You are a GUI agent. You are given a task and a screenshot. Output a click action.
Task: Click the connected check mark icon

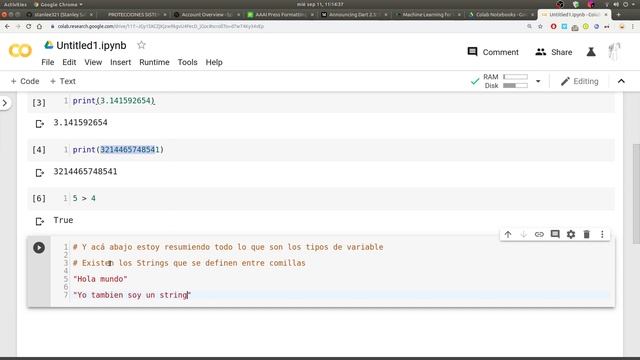pyautogui.click(x=475, y=81)
